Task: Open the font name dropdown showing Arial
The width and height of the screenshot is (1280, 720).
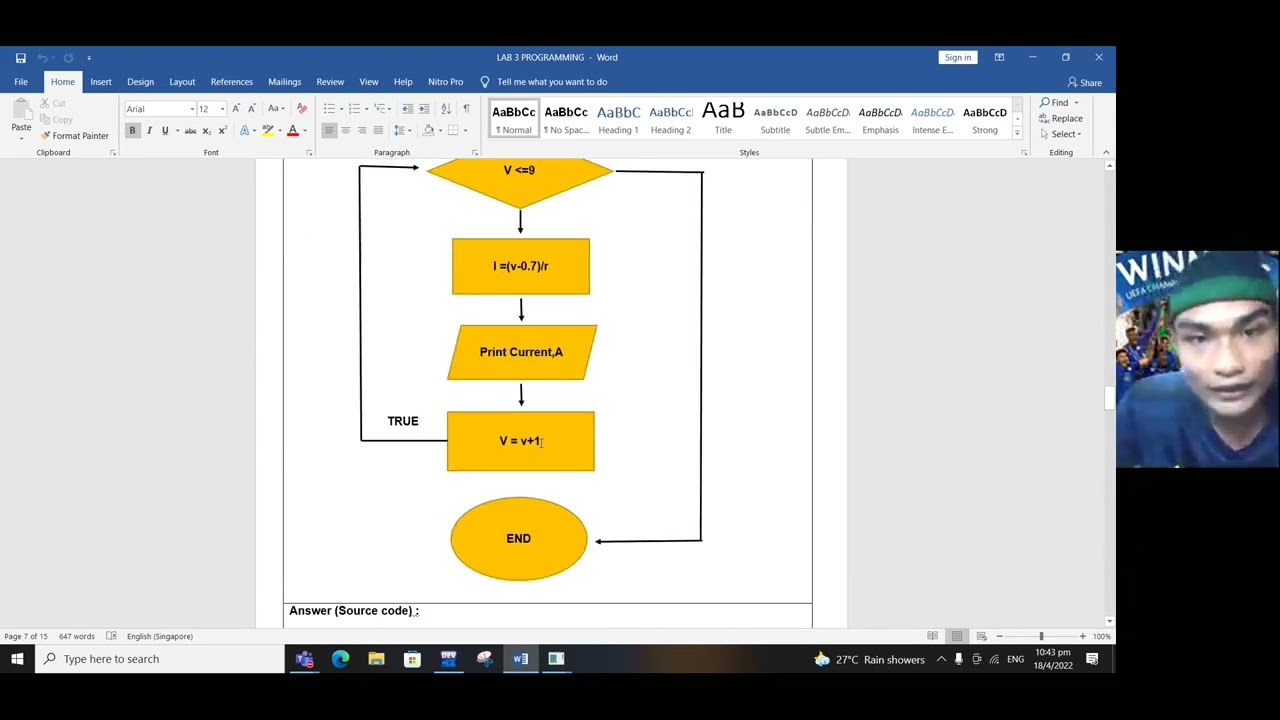Action: tap(192, 109)
